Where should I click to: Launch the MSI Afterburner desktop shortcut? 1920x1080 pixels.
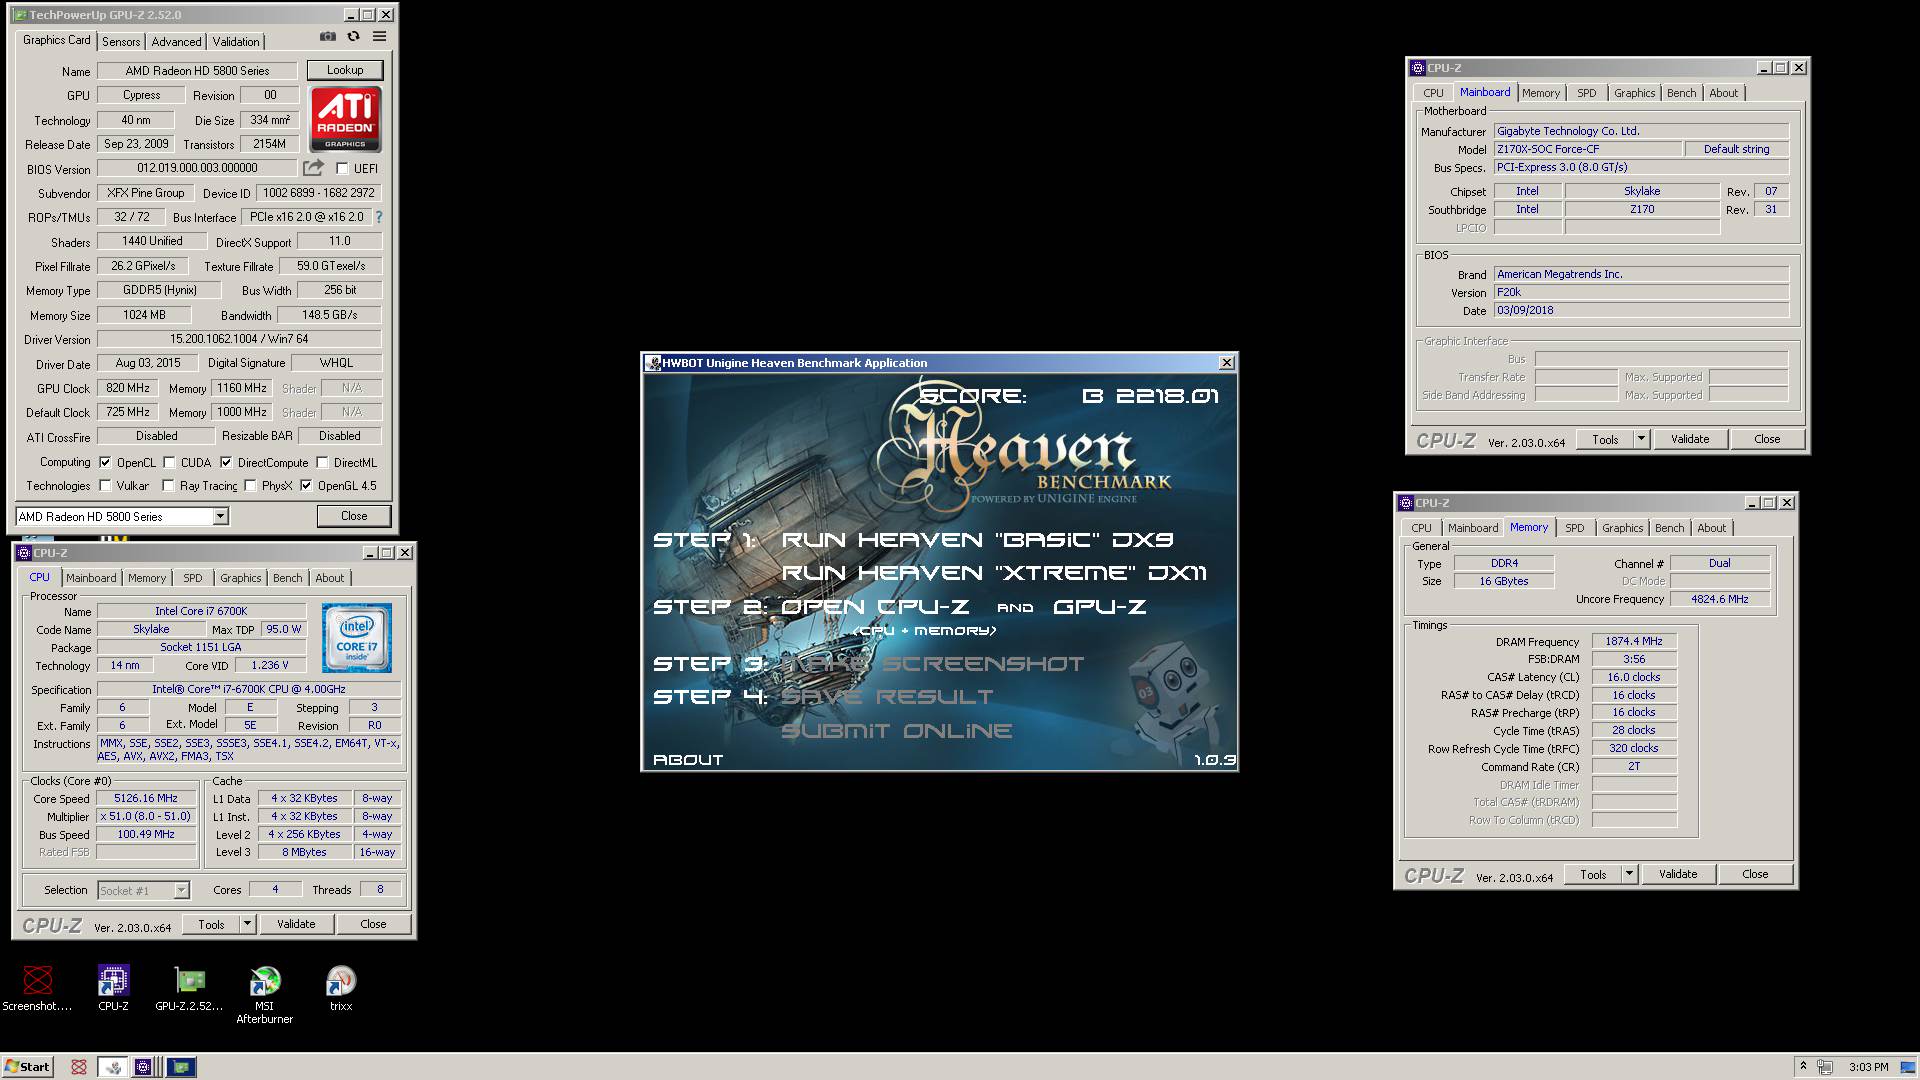pos(265,994)
